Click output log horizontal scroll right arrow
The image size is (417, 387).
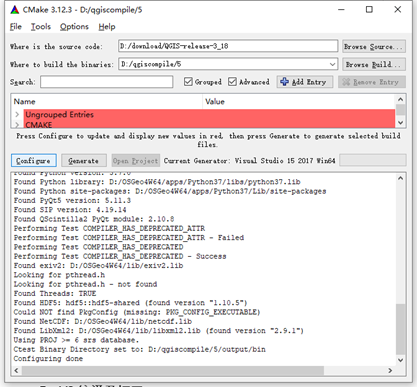click(390, 371)
